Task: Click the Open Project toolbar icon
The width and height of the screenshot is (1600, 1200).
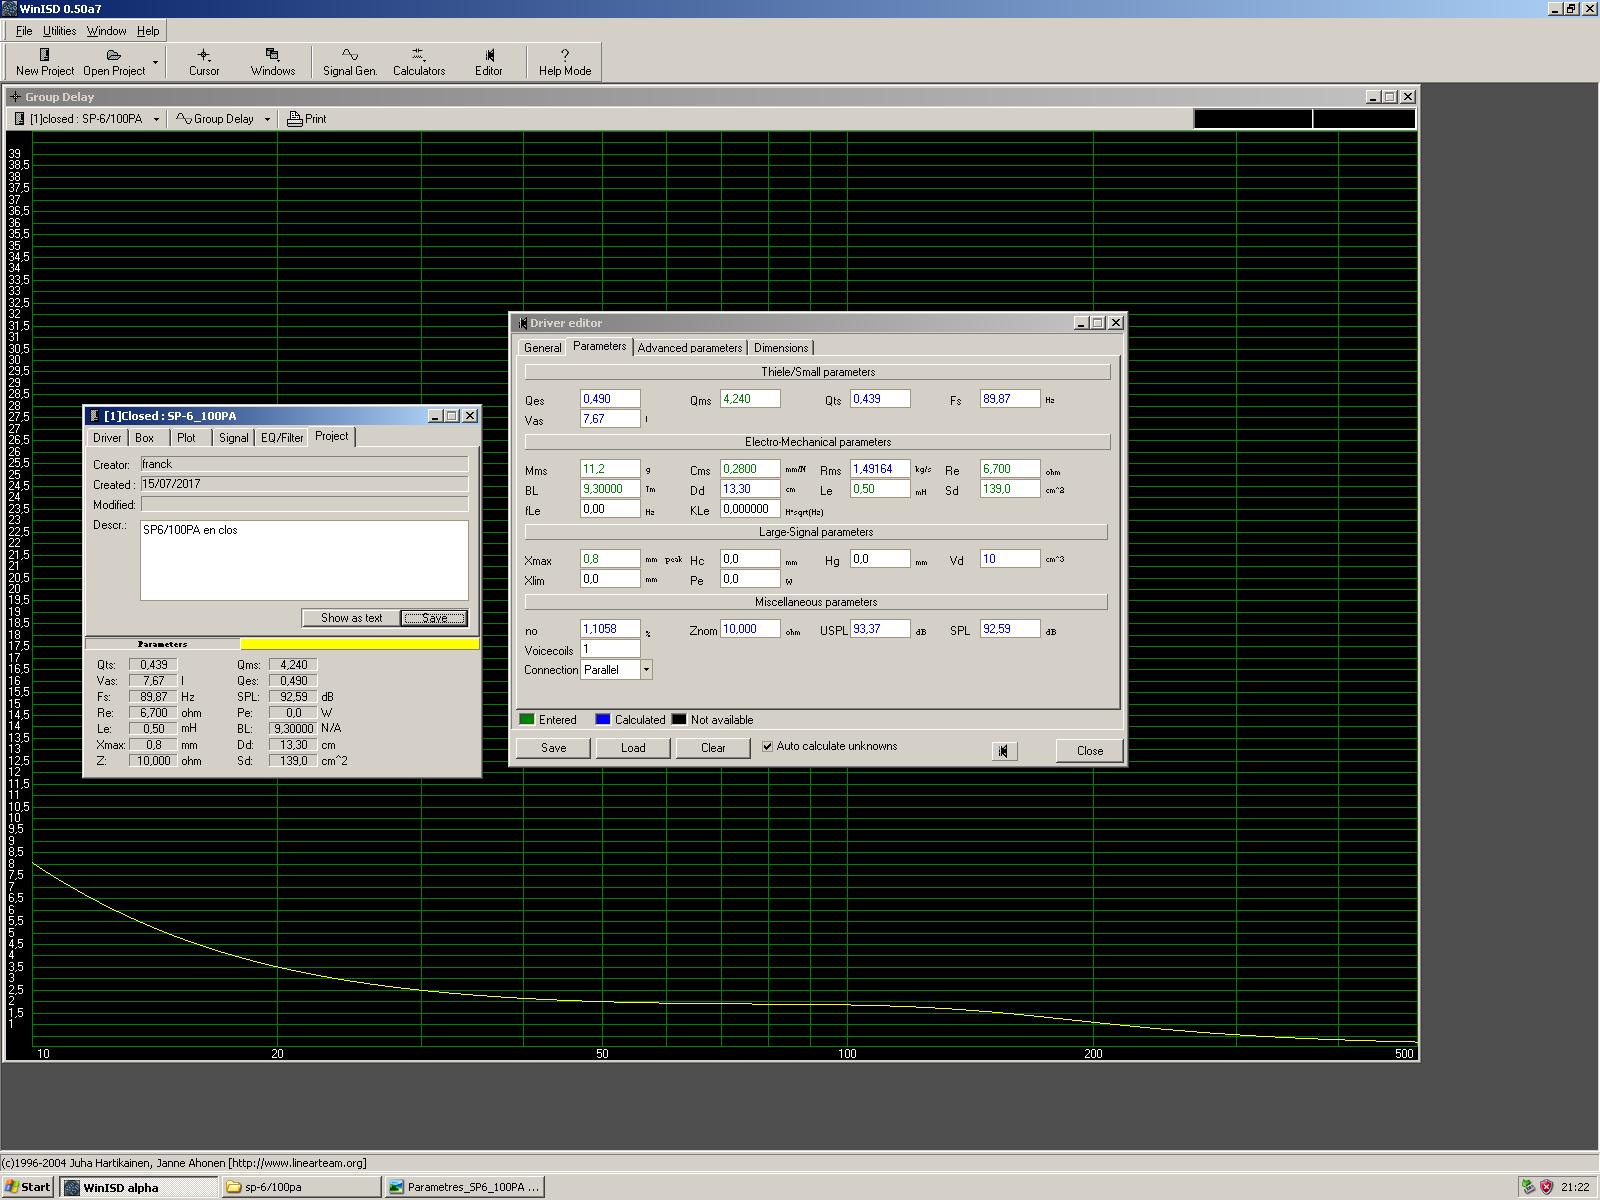Action: (x=114, y=61)
